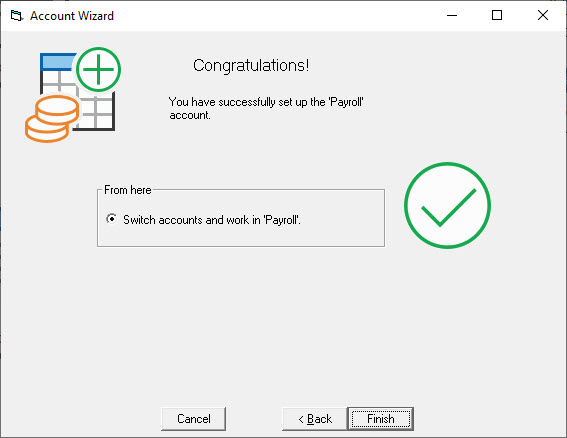Minimize the Account Wizard window
The width and height of the screenshot is (567, 438).
pyautogui.click(x=452, y=16)
